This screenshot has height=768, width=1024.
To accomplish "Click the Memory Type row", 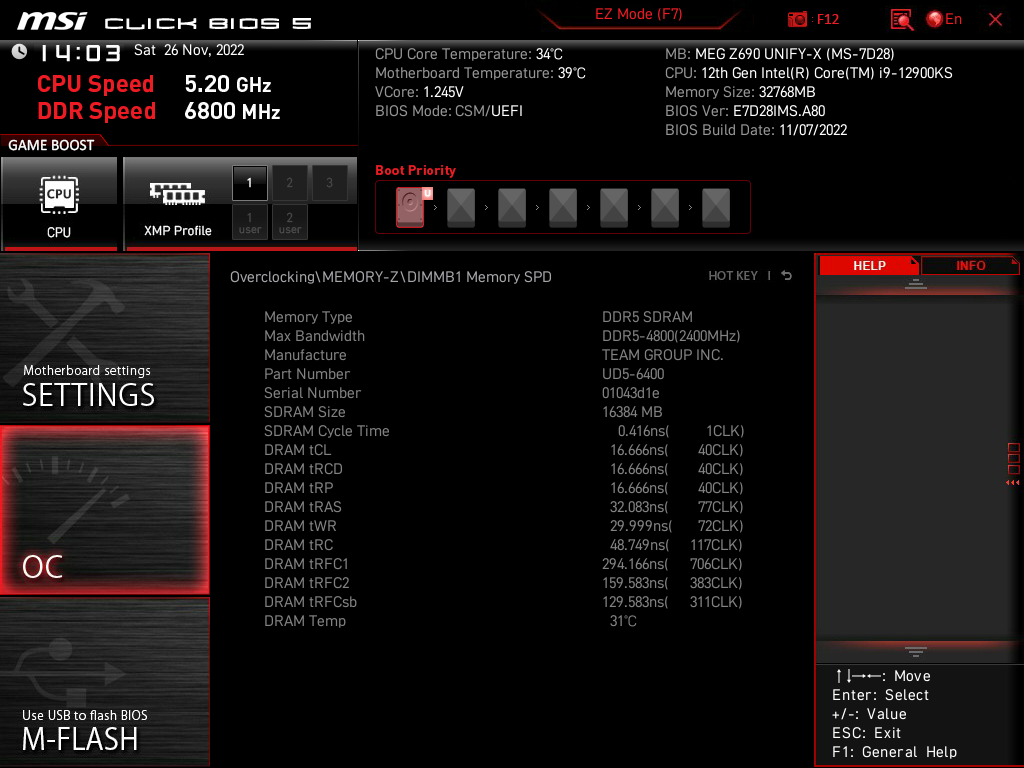I will 504,317.
